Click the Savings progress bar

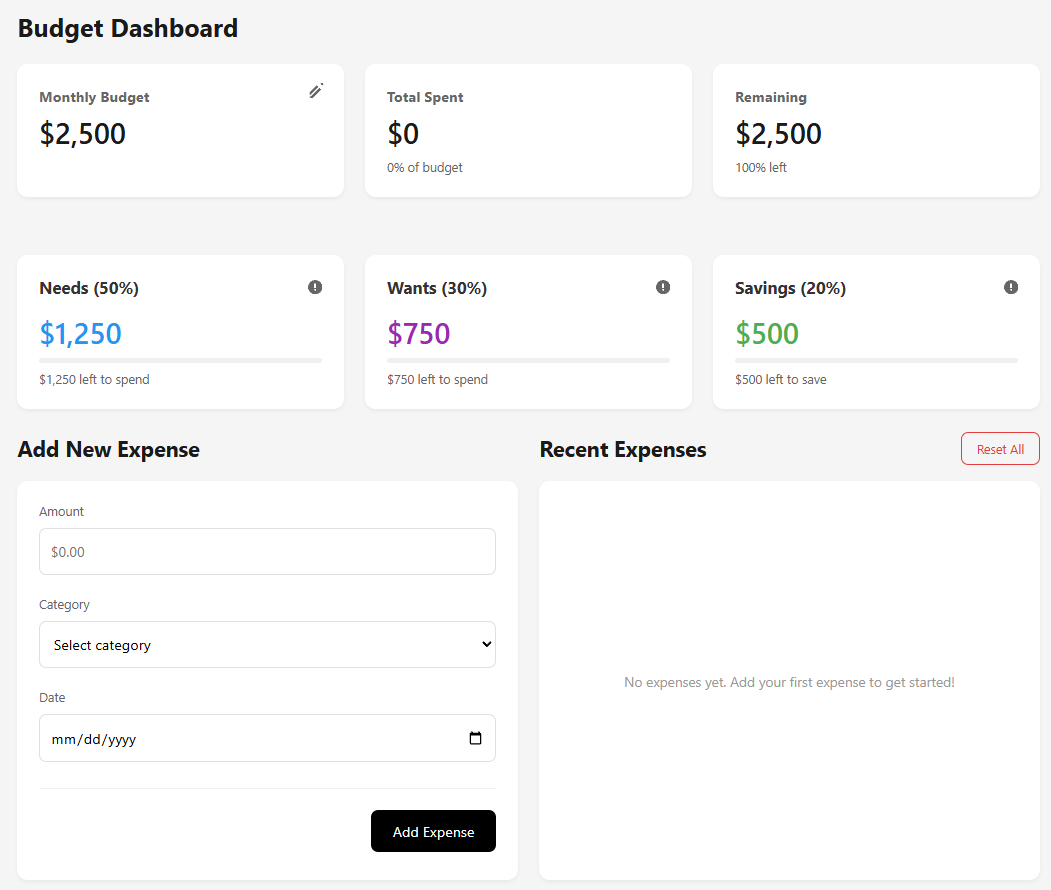(x=876, y=360)
